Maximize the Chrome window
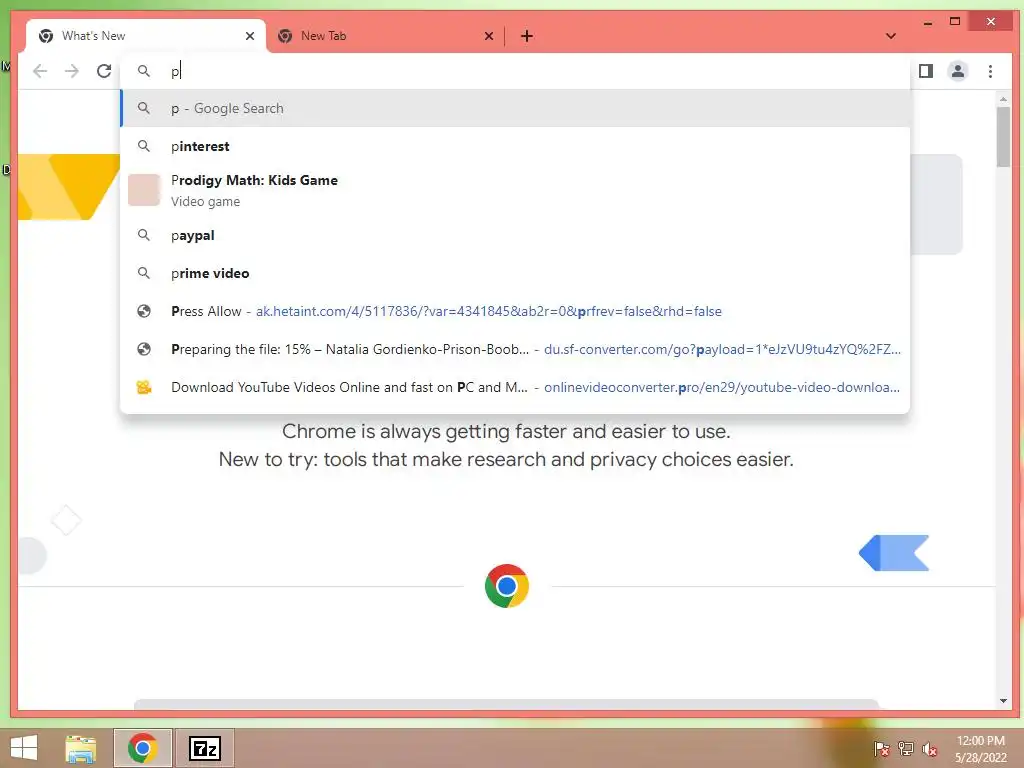The image size is (1024, 768). click(x=955, y=22)
